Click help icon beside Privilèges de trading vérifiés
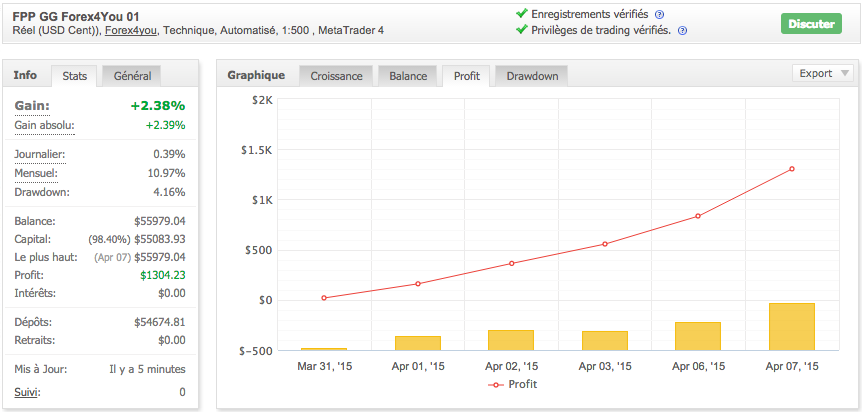This screenshot has width=862, height=412. 682,31
